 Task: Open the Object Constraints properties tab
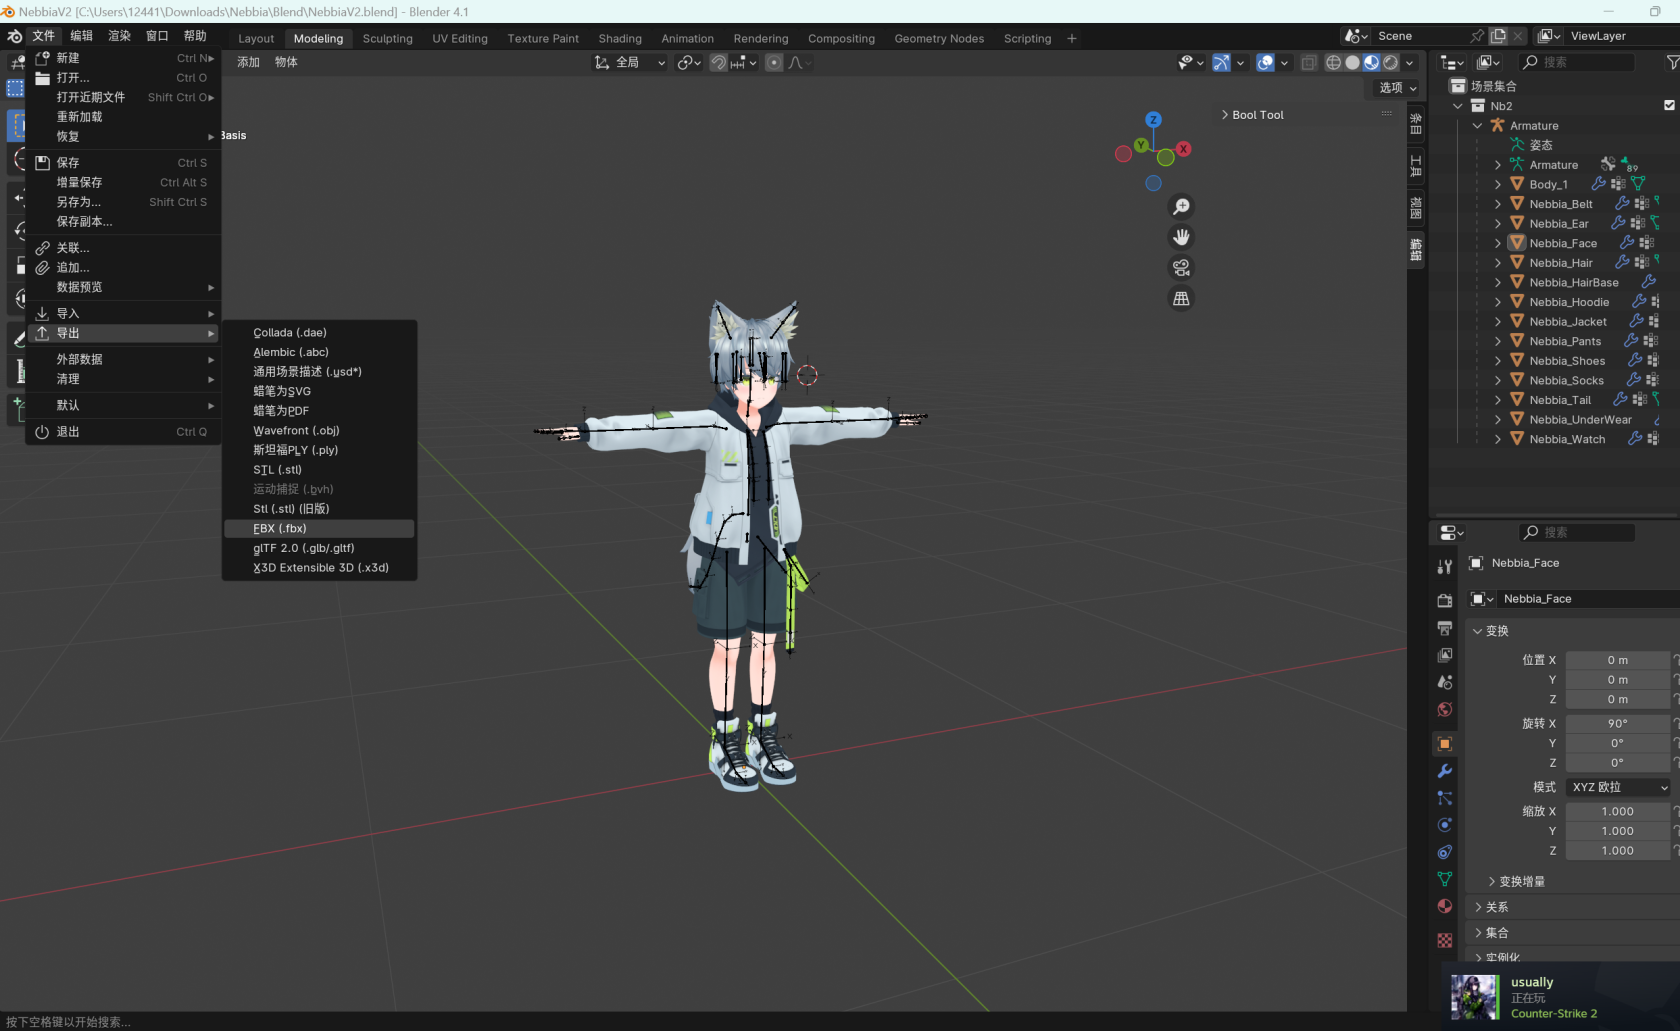click(x=1445, y=852)
